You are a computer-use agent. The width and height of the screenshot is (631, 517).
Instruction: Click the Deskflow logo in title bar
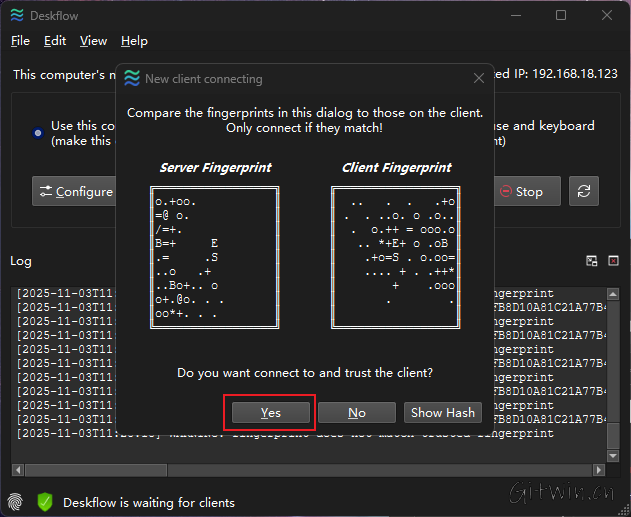tap(16, 15)
